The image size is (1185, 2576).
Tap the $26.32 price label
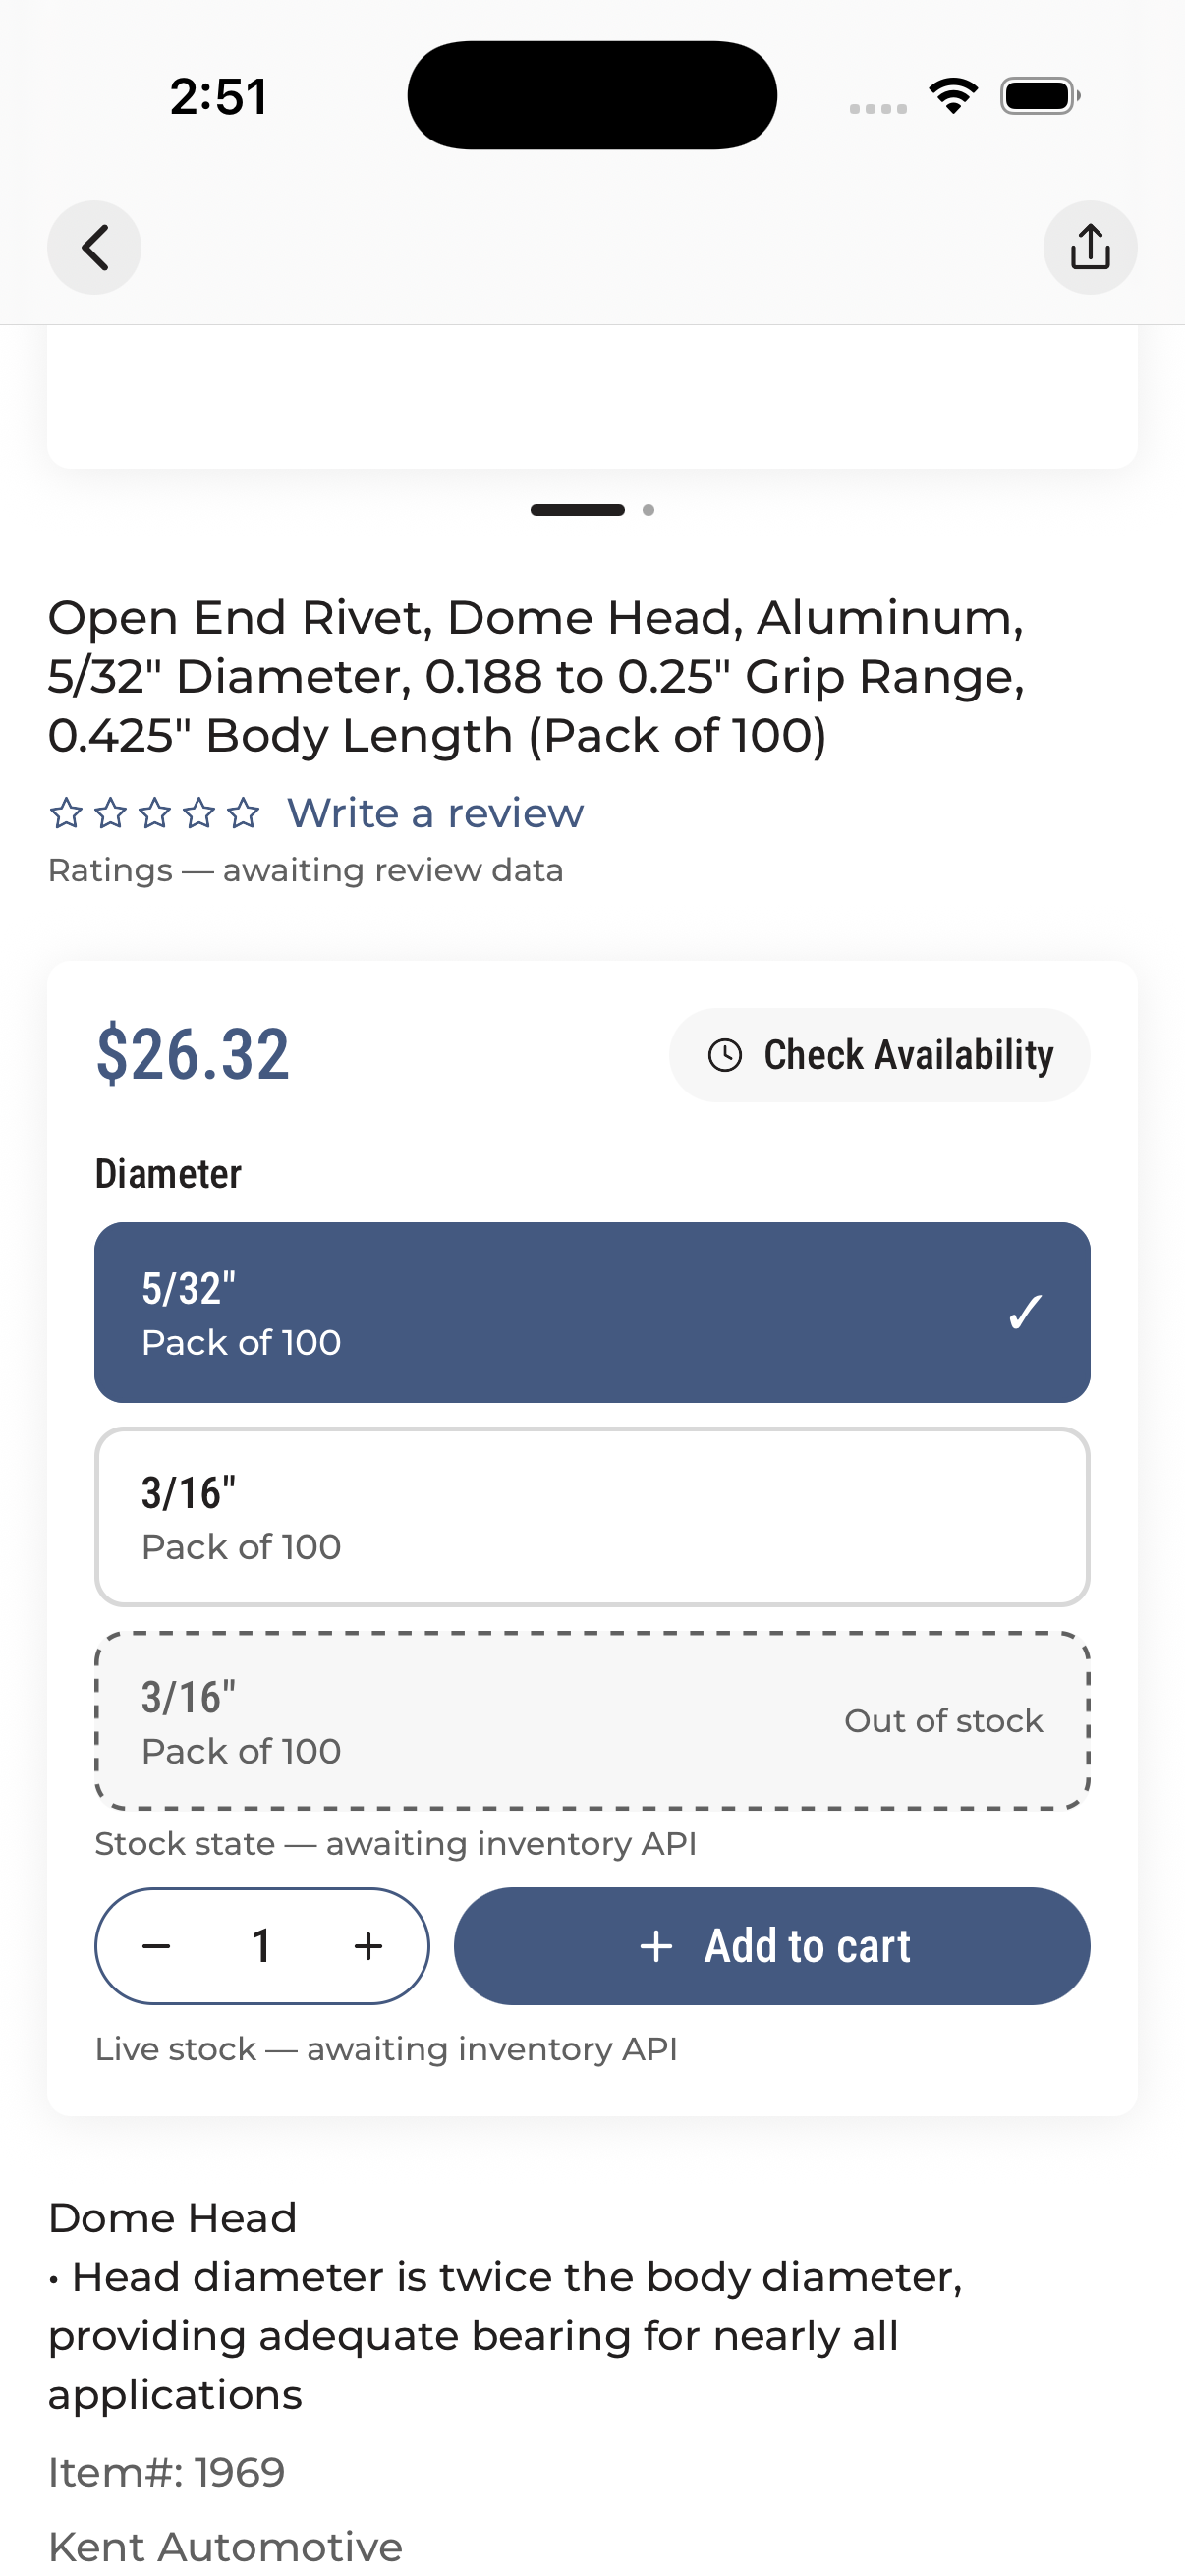[193, 1054]
